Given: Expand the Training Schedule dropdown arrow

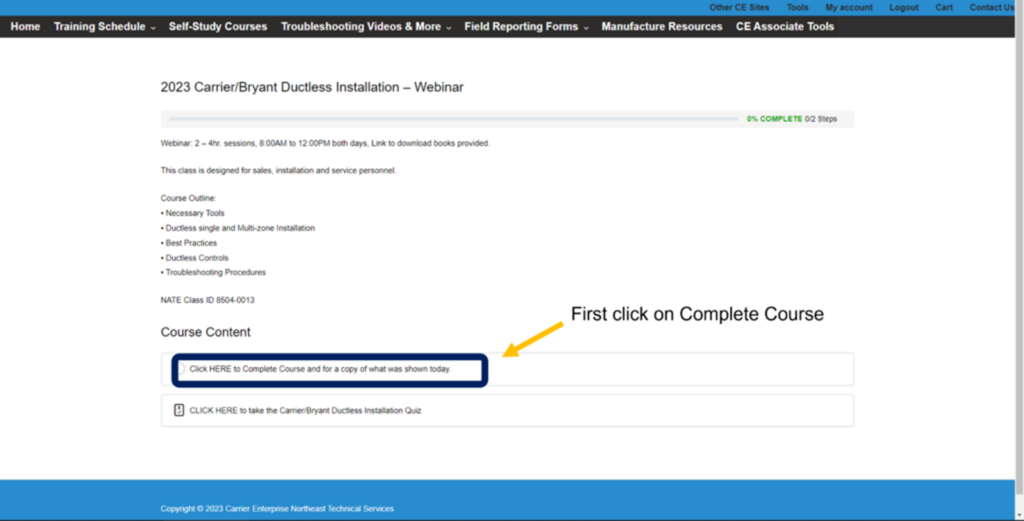Looking at the screenshot, I should [153, 28].
